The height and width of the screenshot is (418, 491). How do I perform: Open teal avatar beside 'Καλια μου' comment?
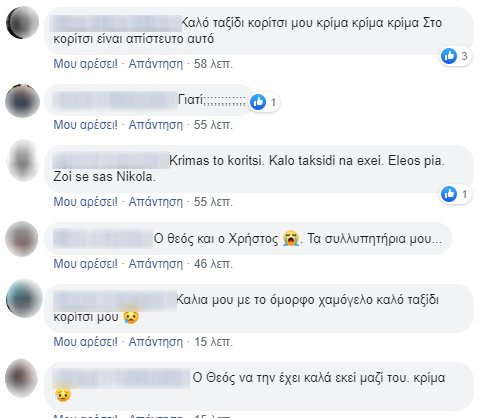pyautogui.click(x=24, y=299)
